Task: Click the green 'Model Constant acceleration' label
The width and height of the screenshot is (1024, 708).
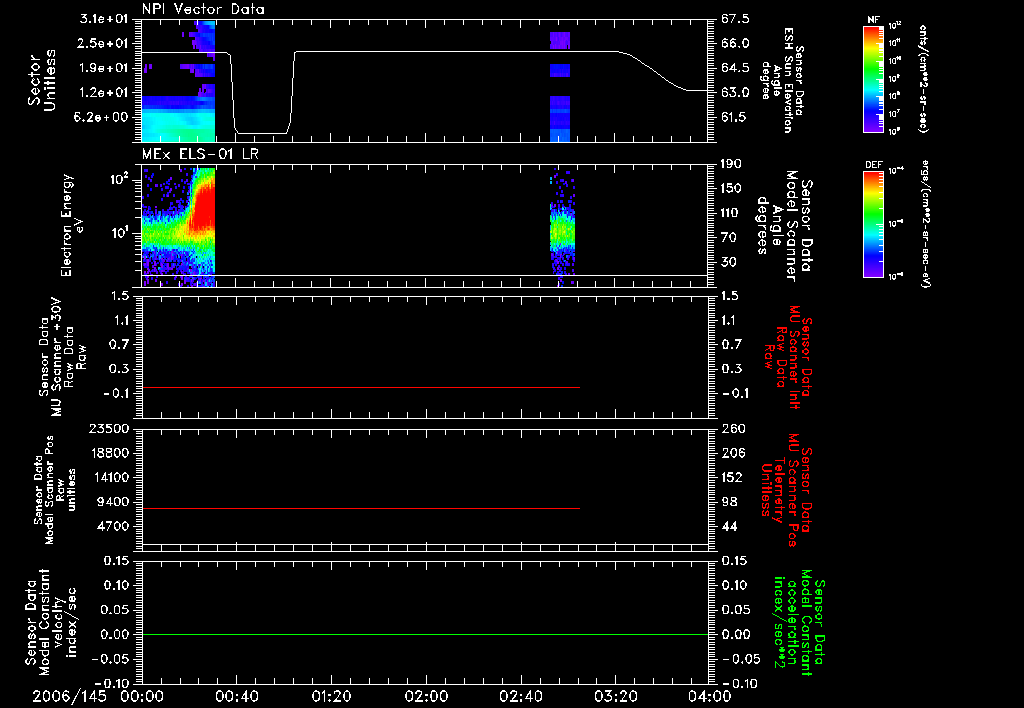Action: pyautogui.click(x=798, y=622)
